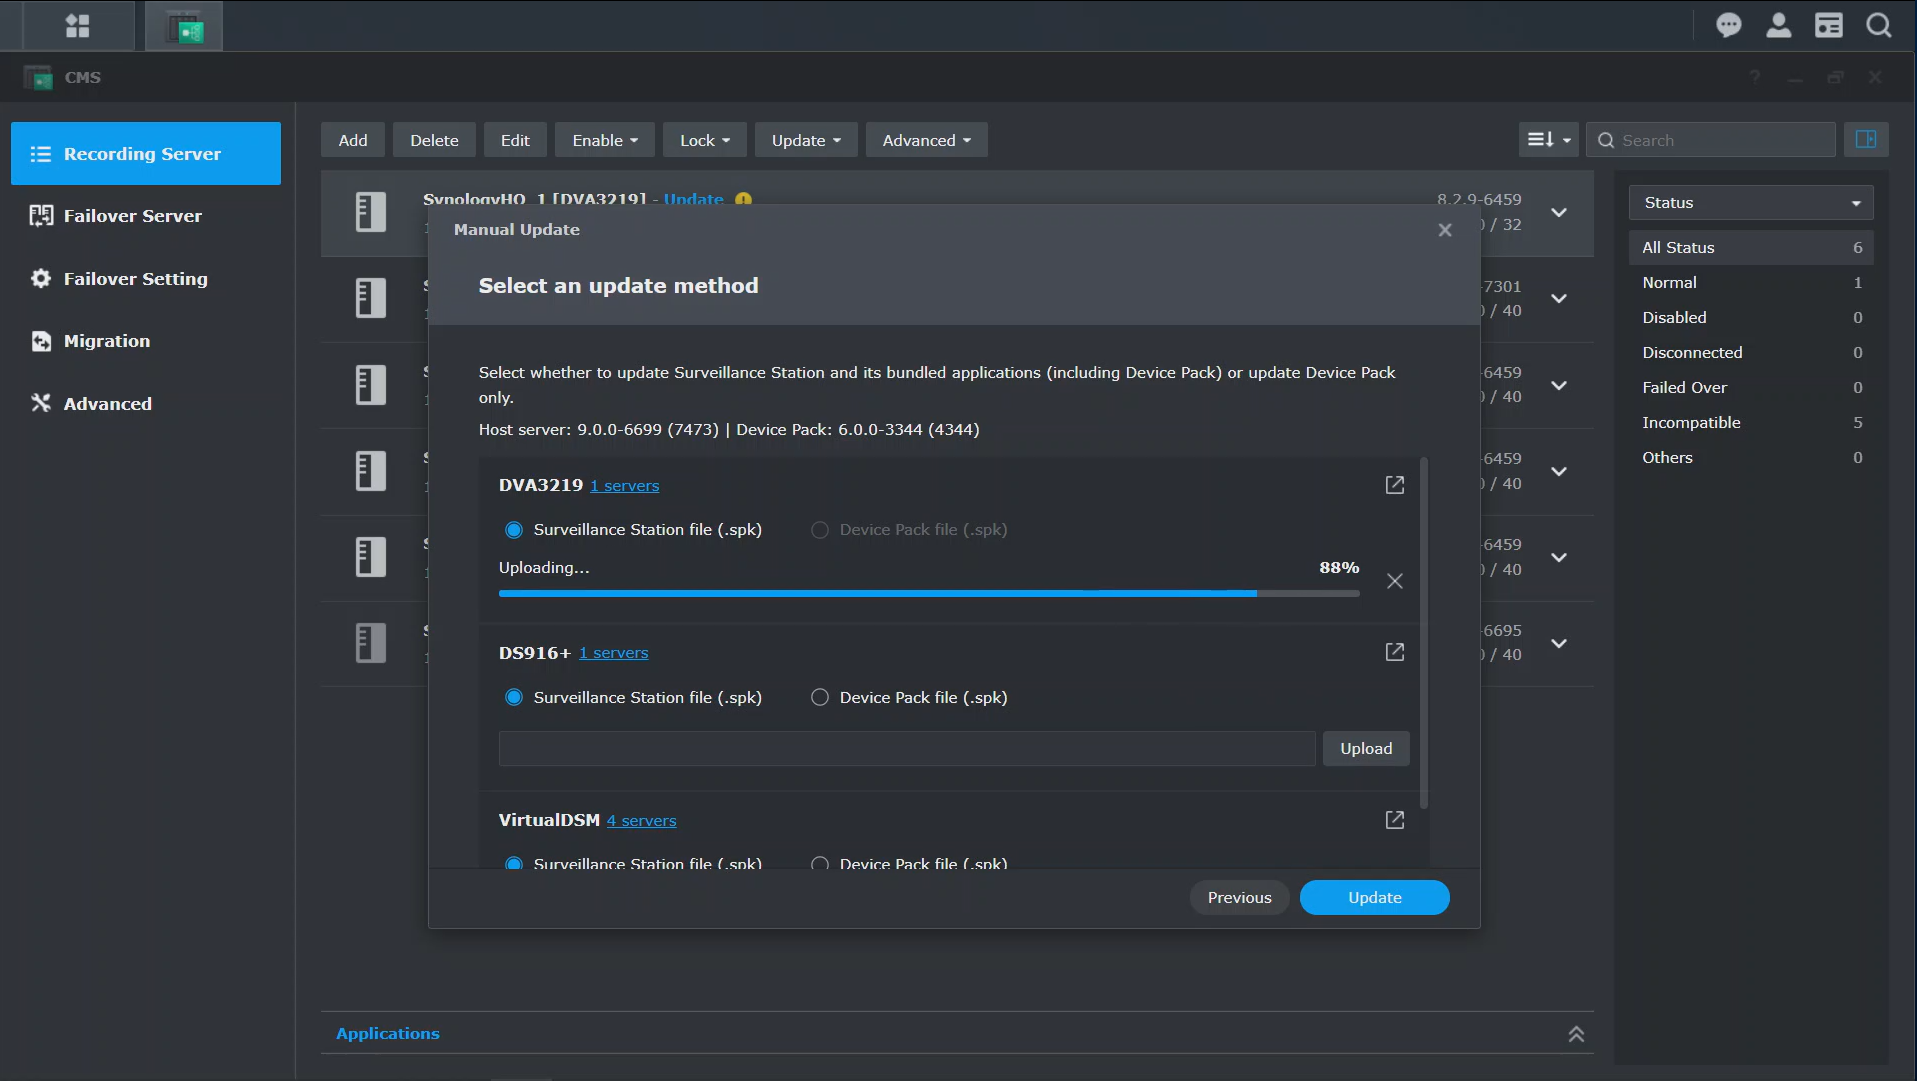Click the second row server icon
The width and height of the screenshot is (1917, 1081).
(371, 298)
